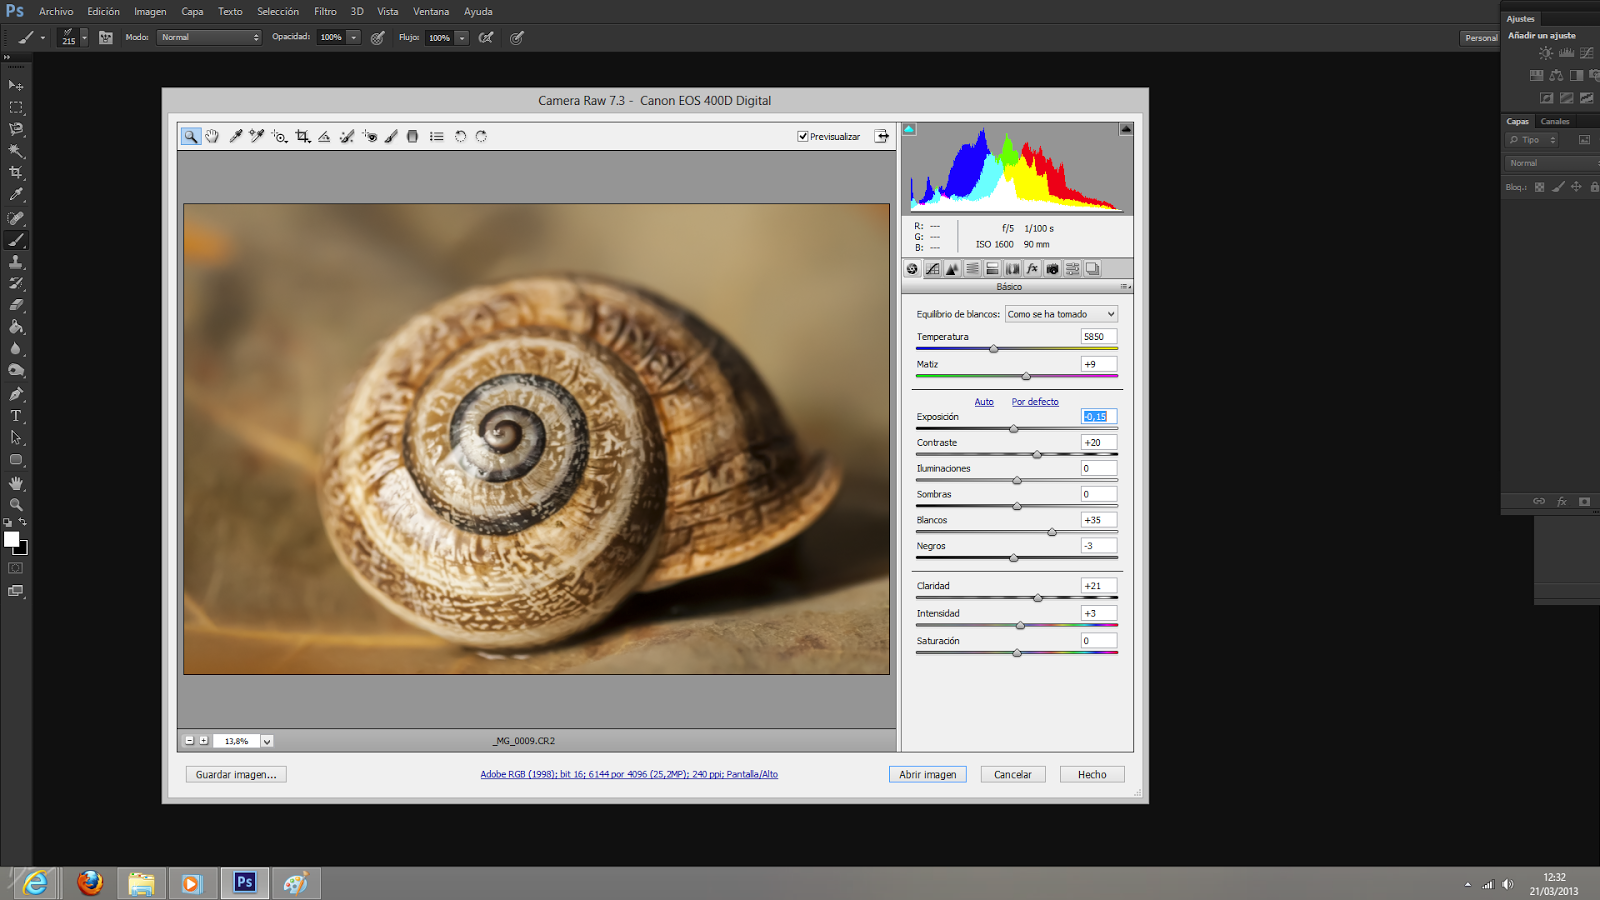Screen dimensions: 1600x900
Task: Open the Effects fx panel tab
Action: click(x=1032, y=269)
